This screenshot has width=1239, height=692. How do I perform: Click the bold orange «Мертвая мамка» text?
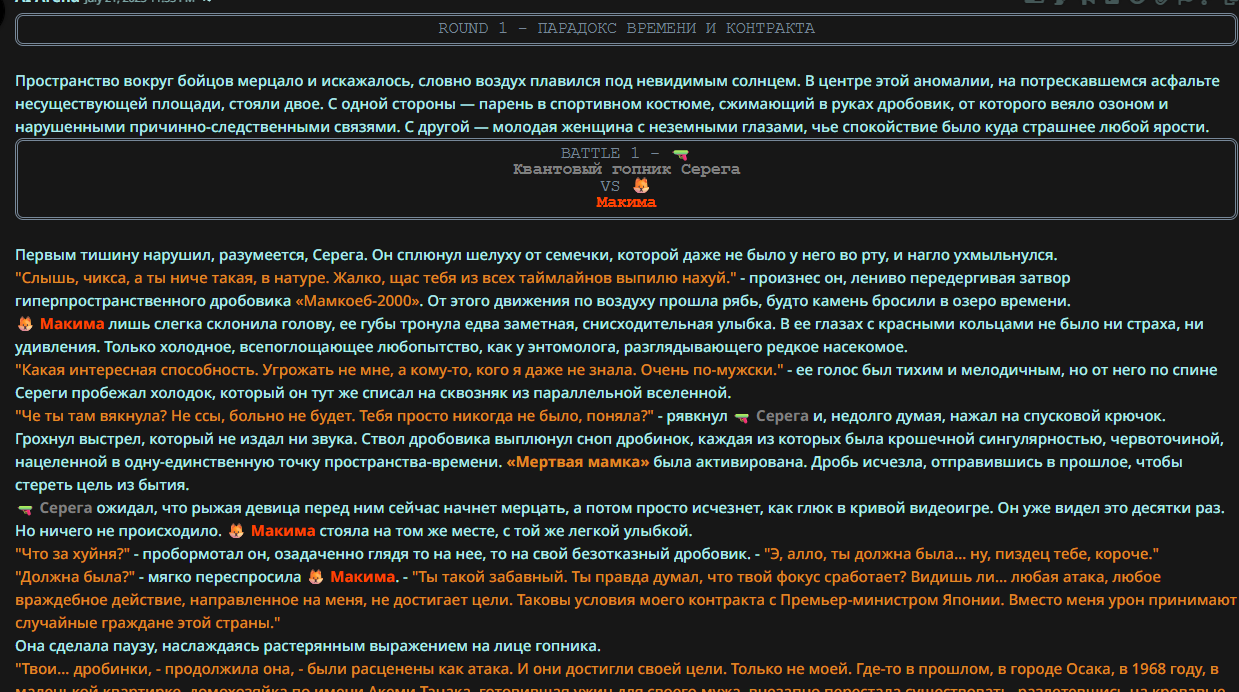578,462
